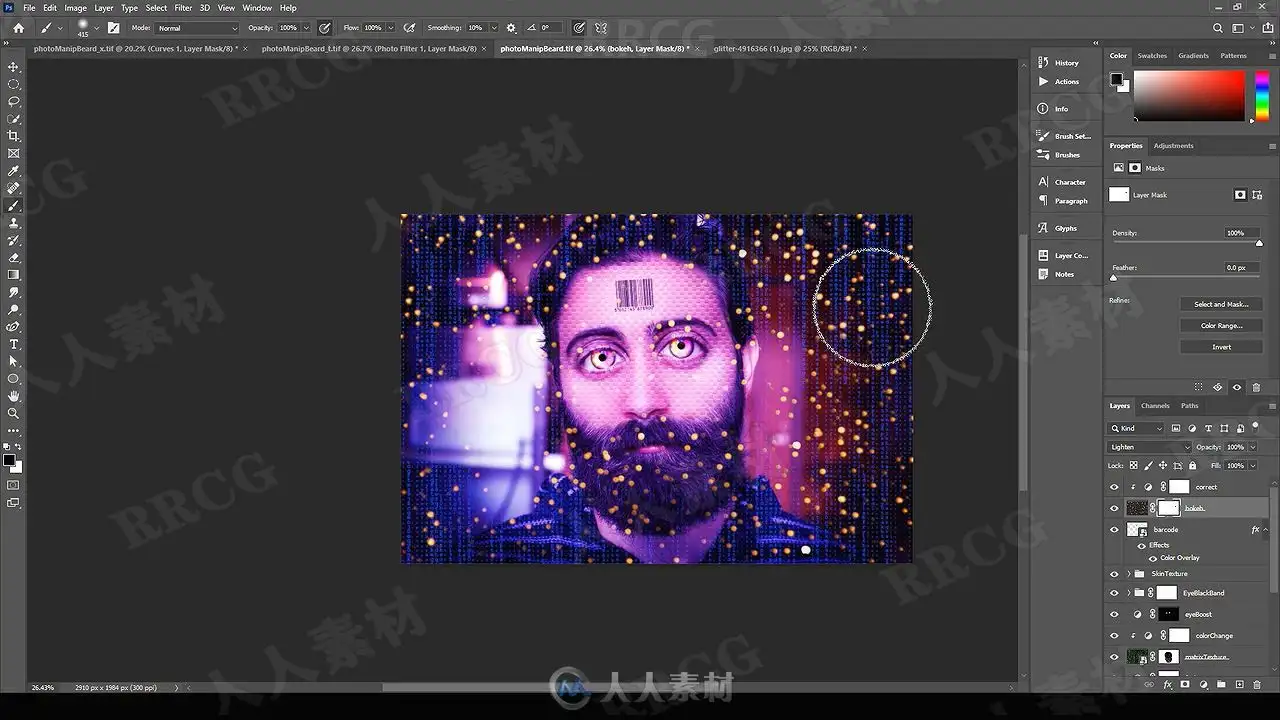Select the Horizontal Type tool
1280x720 pixels.
tap(14, 344)
